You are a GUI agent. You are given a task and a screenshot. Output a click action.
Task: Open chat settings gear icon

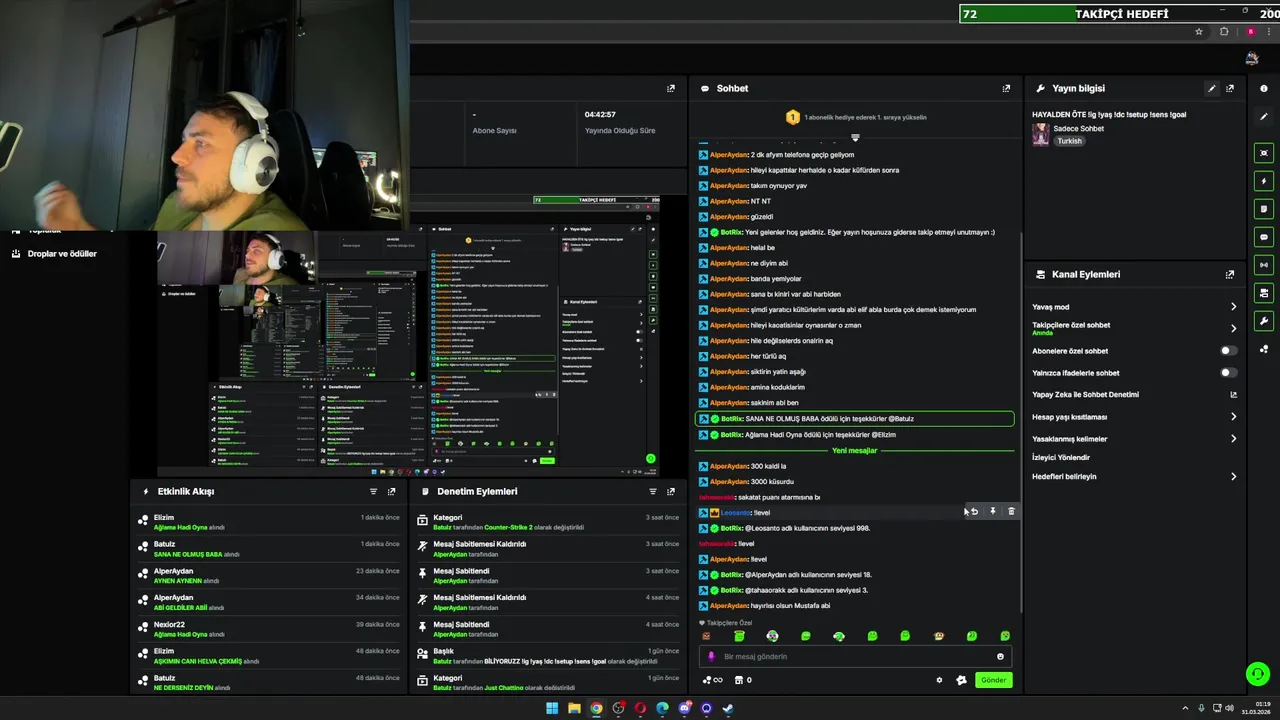click(x=939, y=680)
